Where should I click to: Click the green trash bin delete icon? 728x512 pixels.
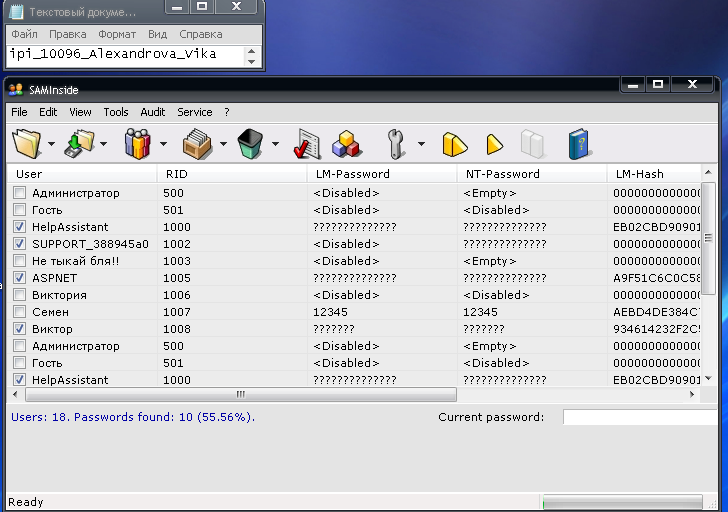250,144
